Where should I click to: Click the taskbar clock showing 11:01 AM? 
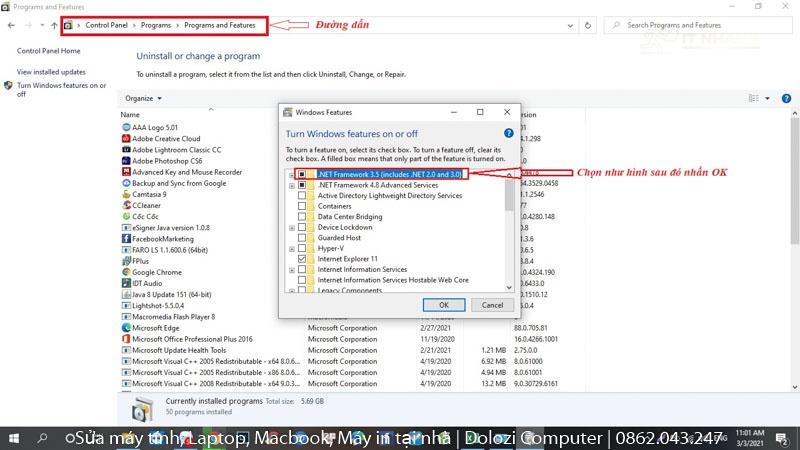[749, 438]
